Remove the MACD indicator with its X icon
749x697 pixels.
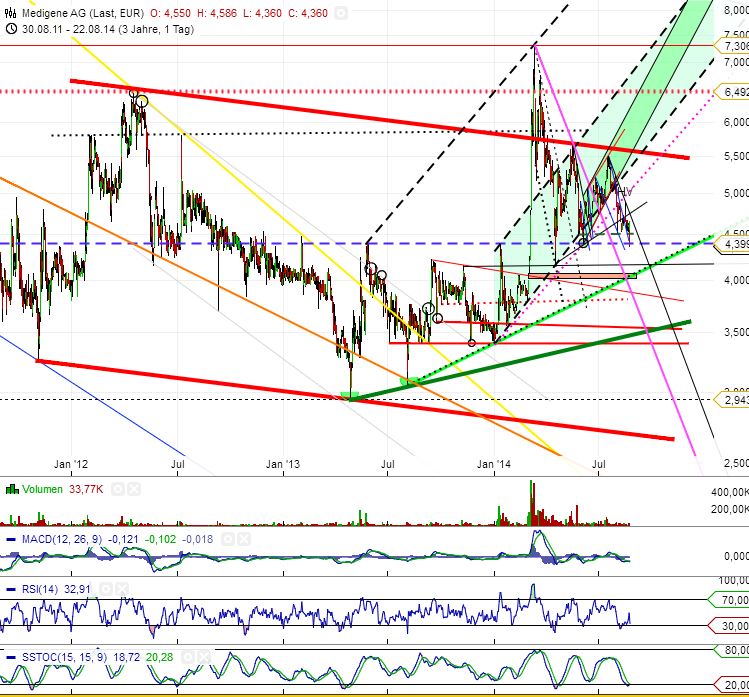coord(244,539)
